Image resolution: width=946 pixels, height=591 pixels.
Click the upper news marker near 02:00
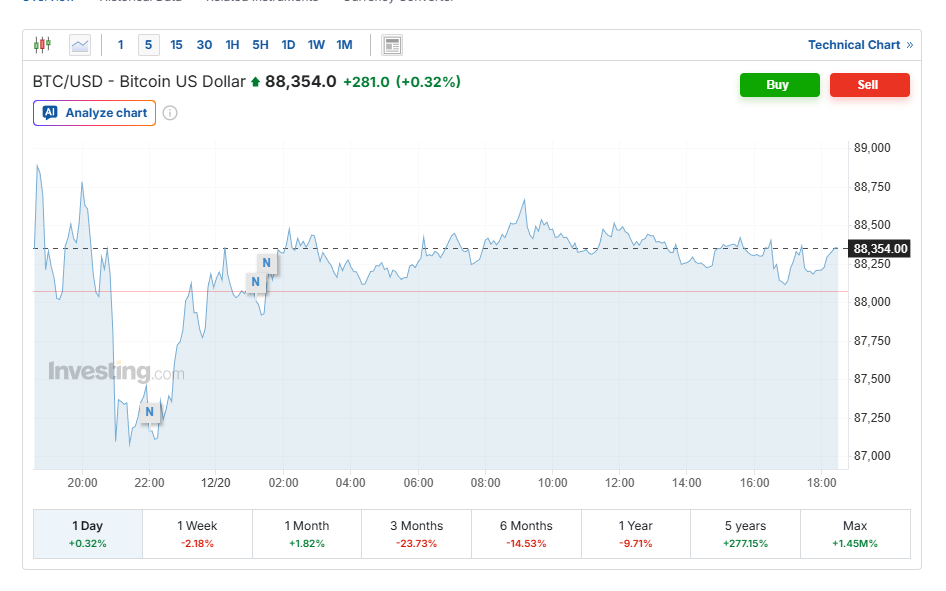click(266, 264)
